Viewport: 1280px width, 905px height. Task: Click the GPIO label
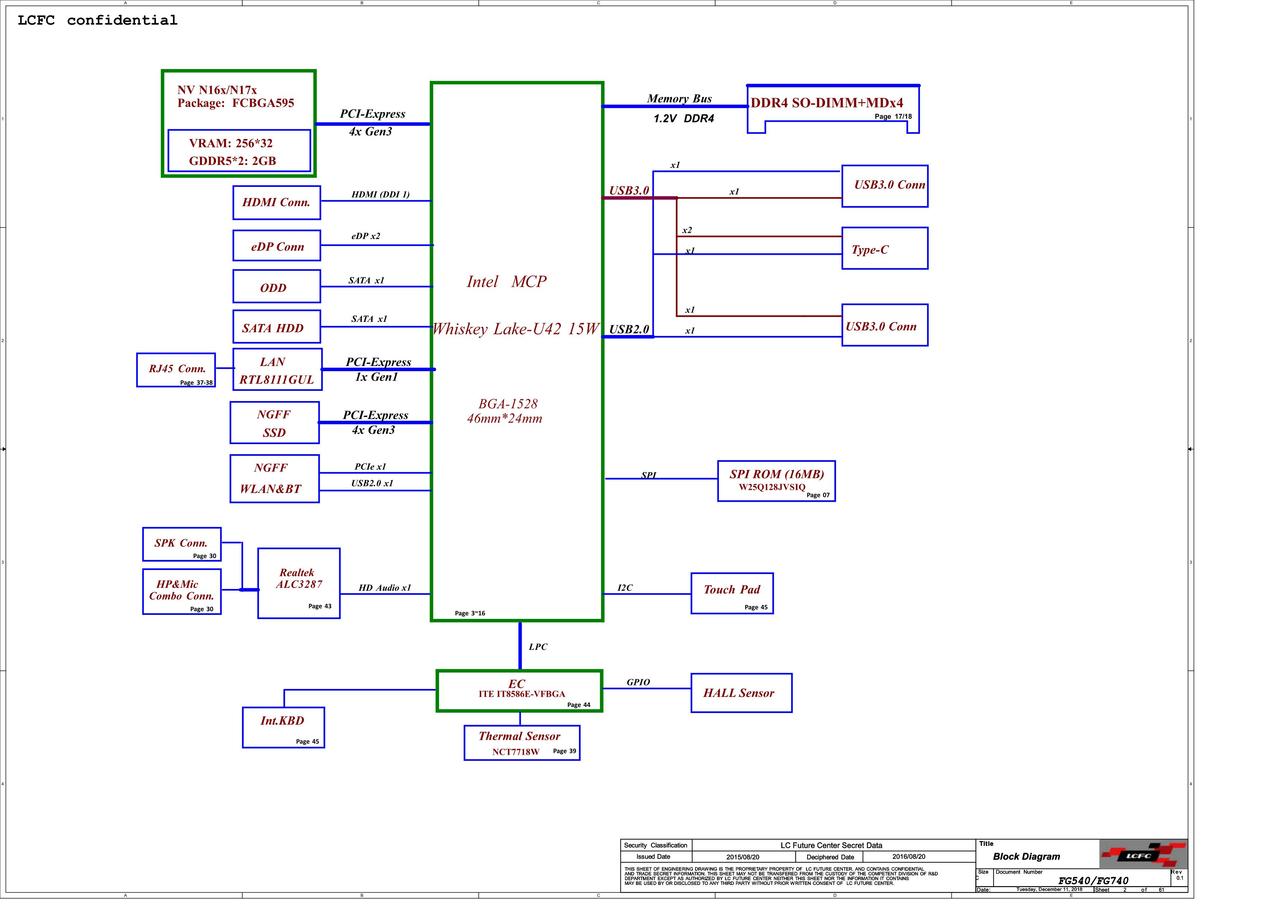point(638,682)
